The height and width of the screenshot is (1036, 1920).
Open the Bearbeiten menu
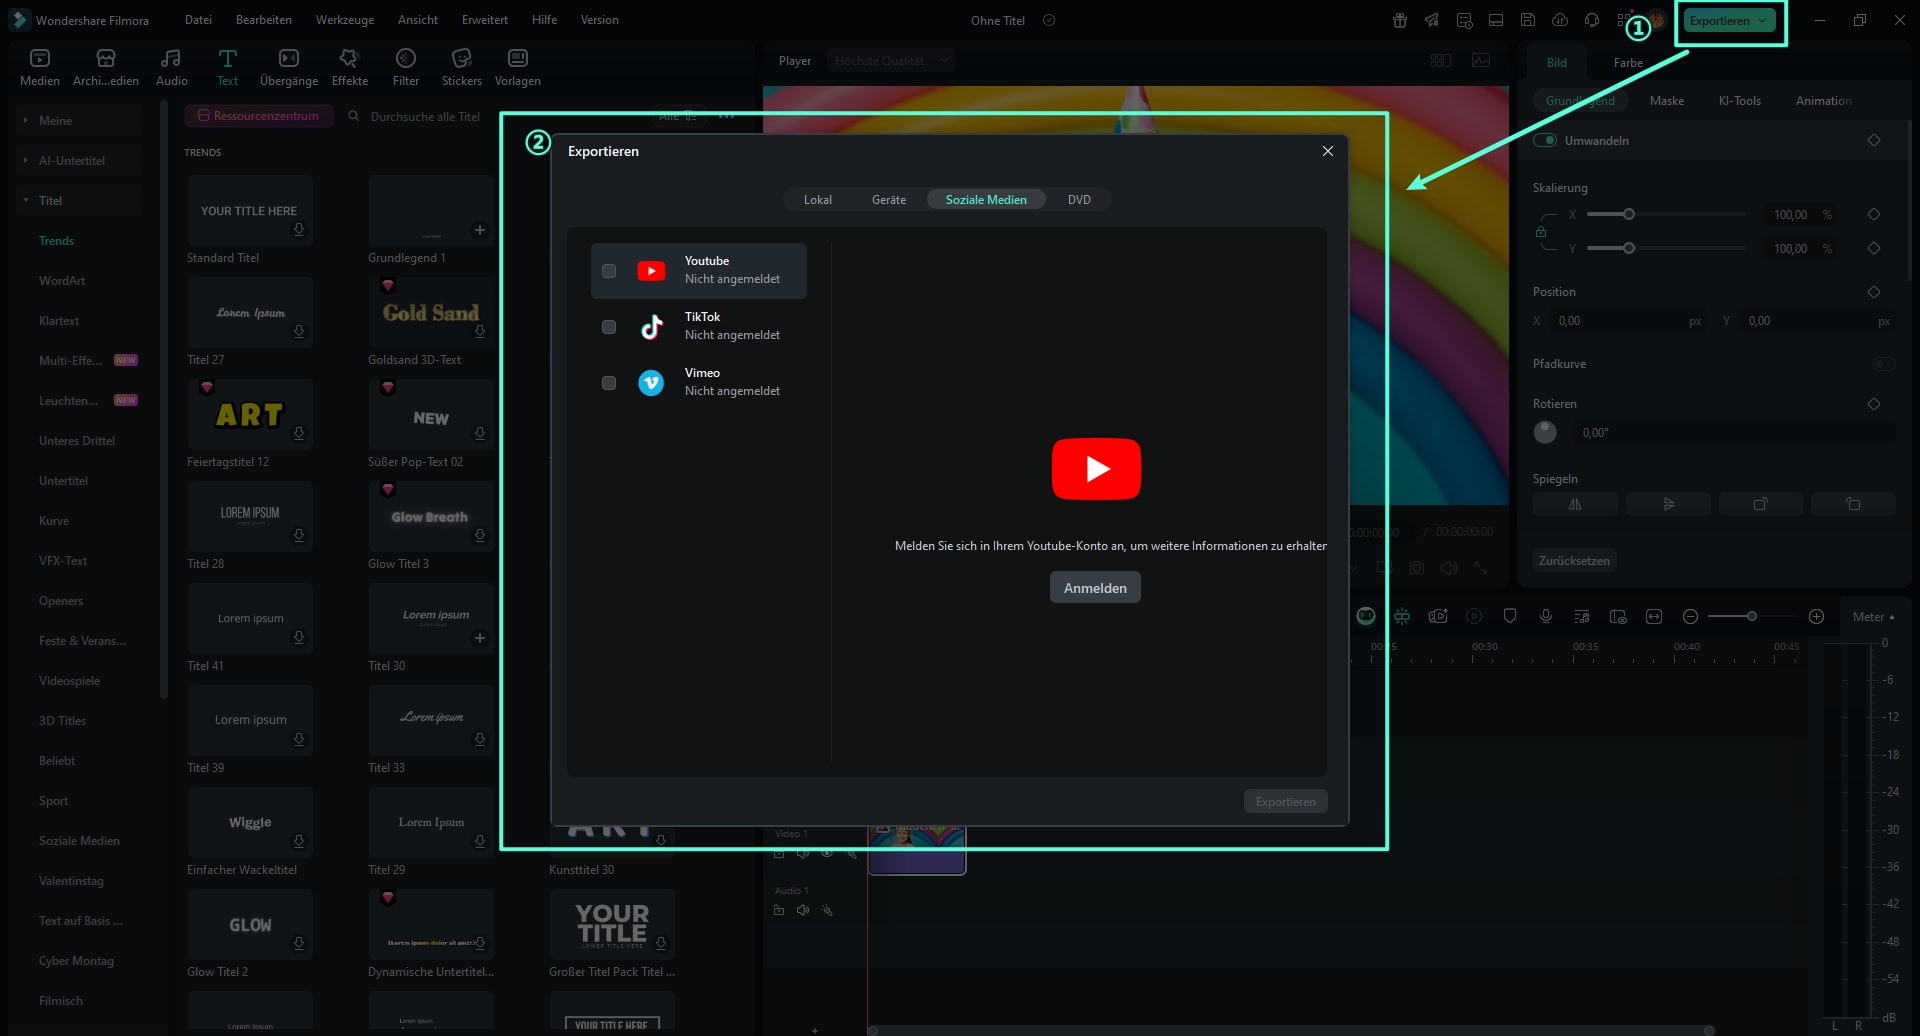click(x=264, y=20)
